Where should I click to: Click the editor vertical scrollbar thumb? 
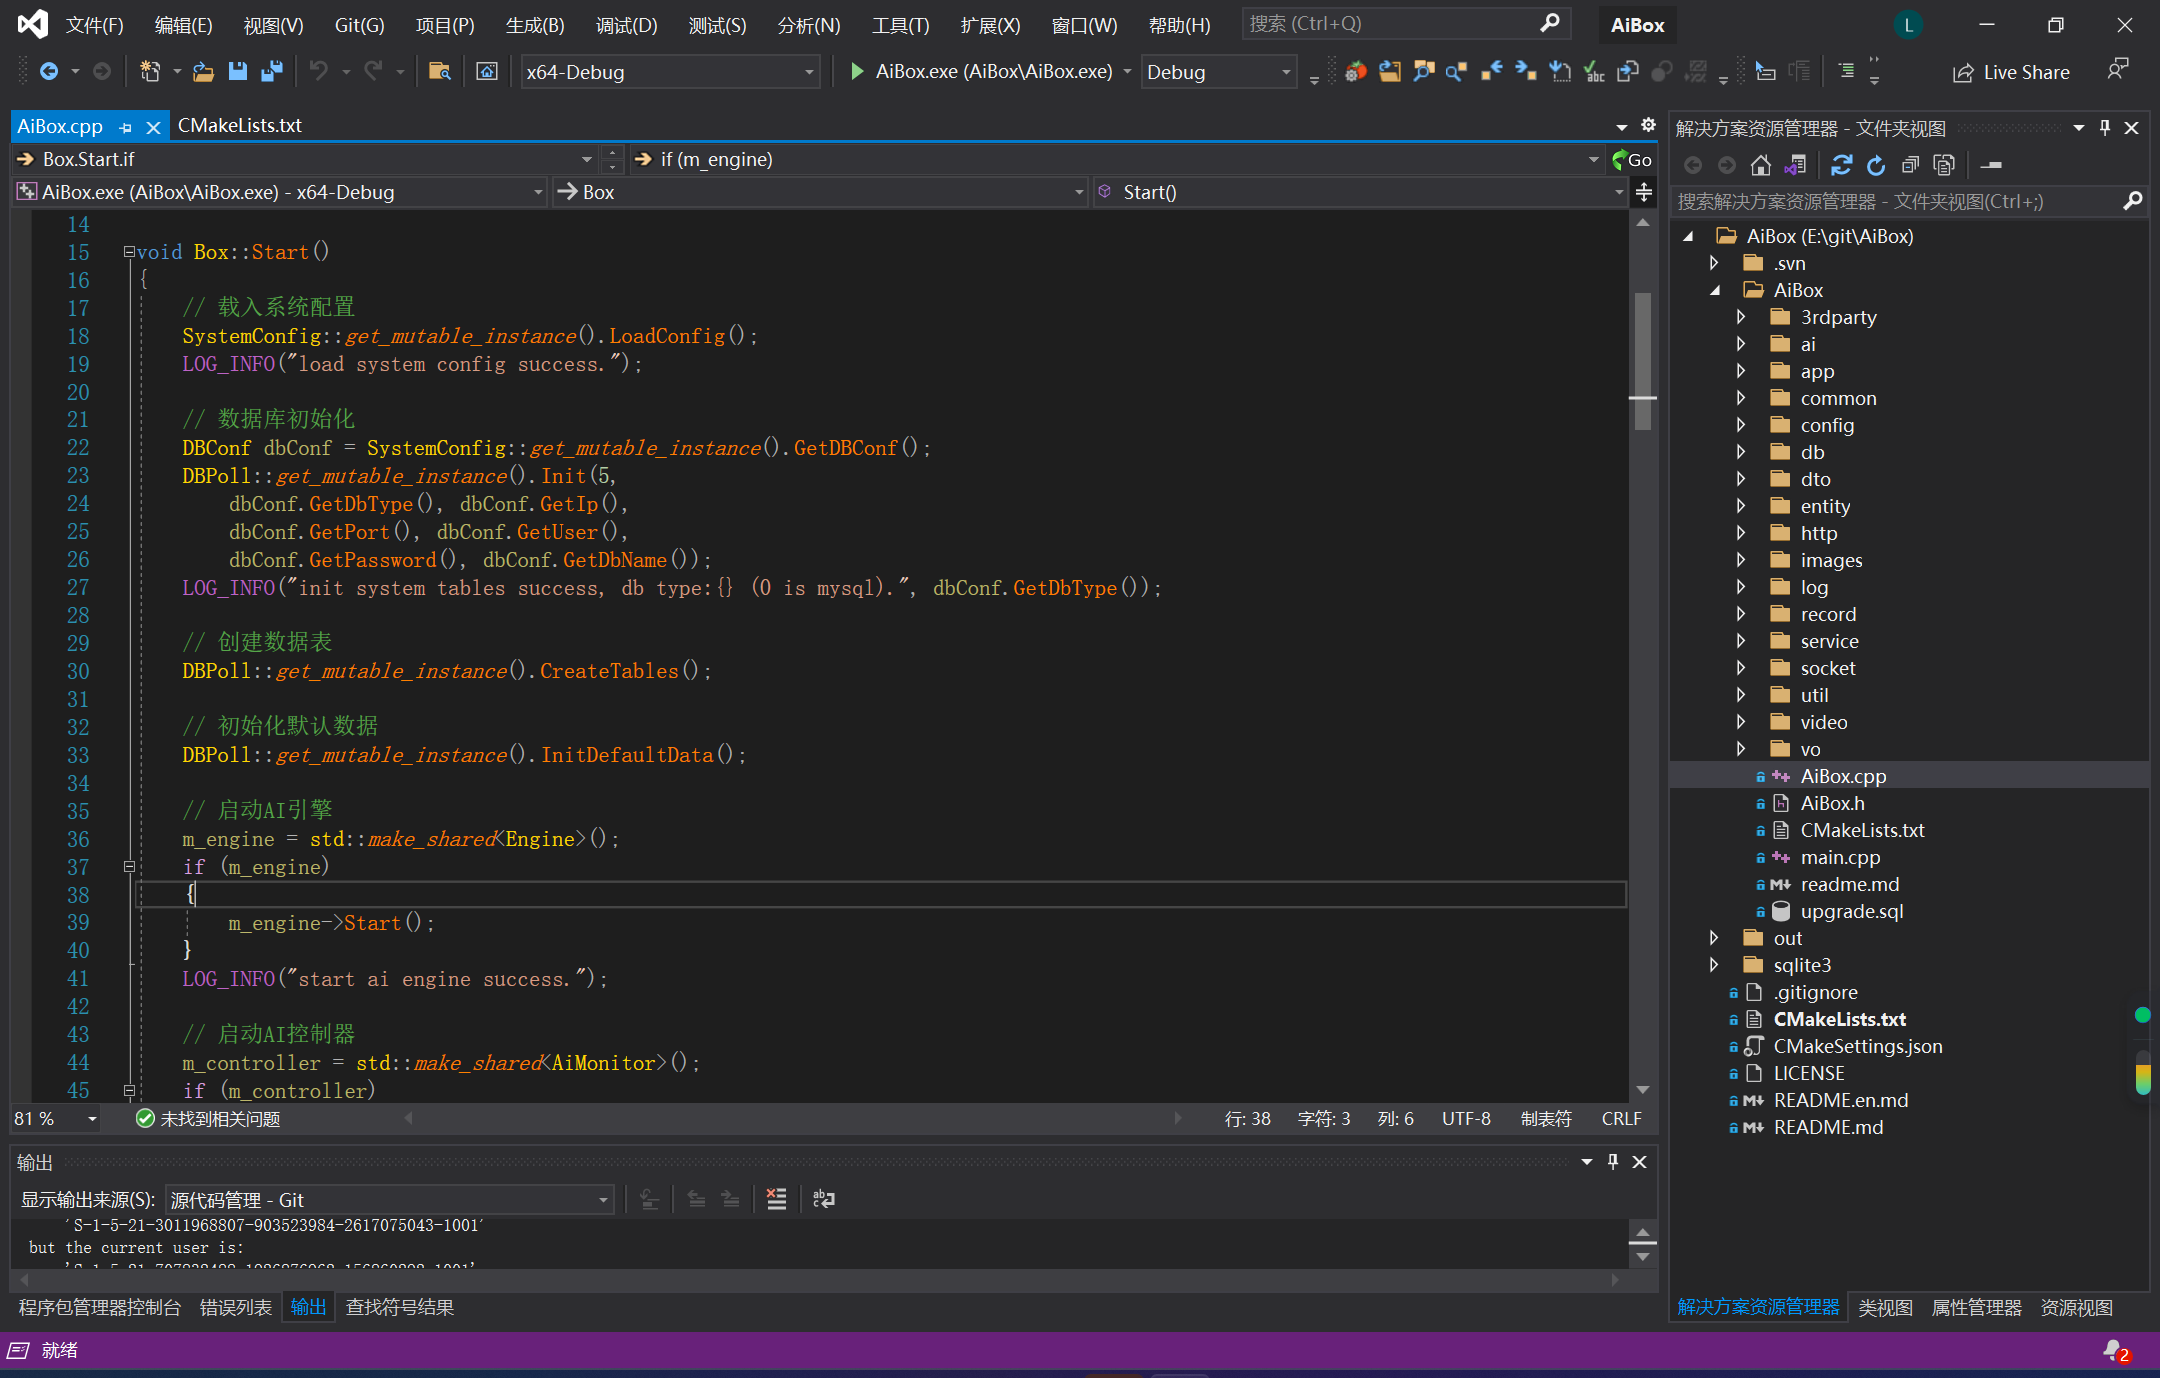1643,360
